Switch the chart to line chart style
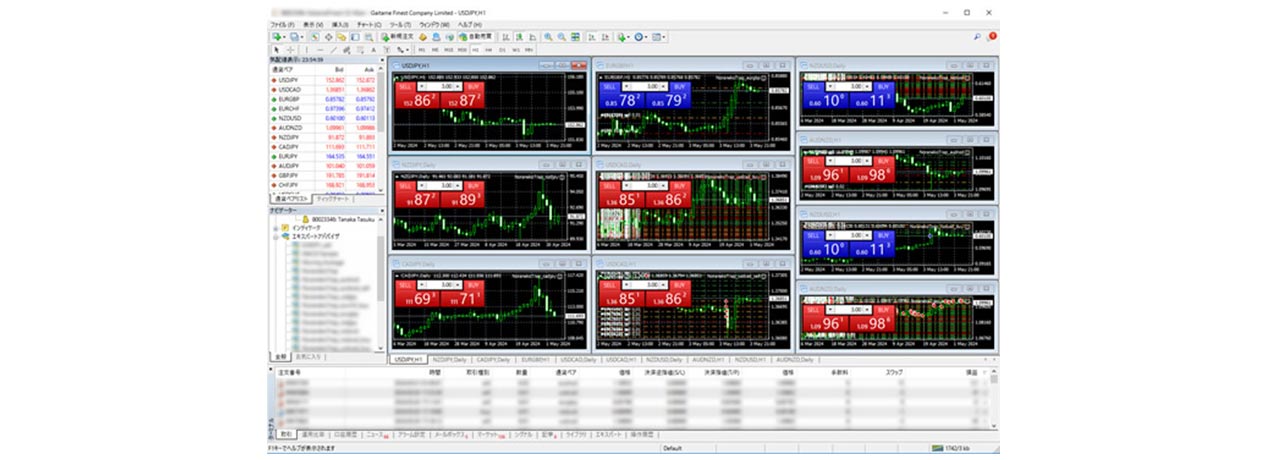 click(532, 37)
